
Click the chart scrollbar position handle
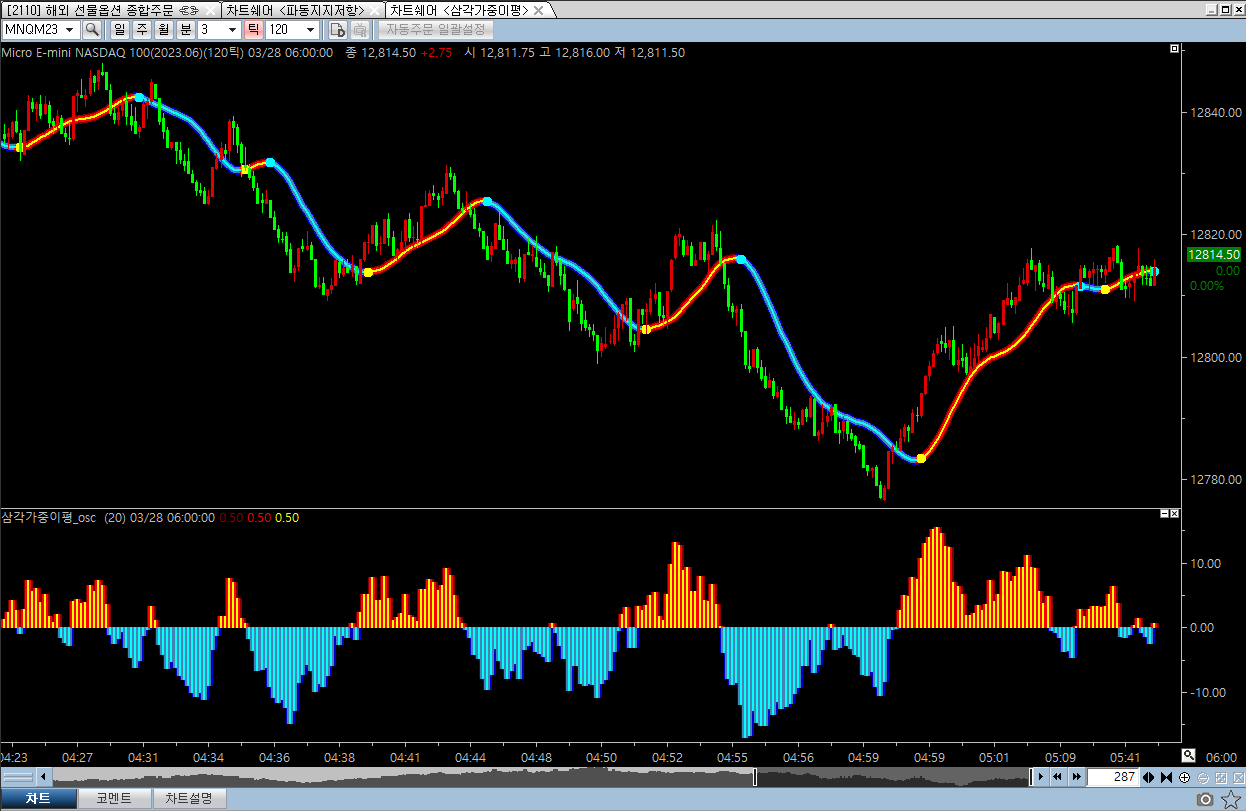(755, 777)
